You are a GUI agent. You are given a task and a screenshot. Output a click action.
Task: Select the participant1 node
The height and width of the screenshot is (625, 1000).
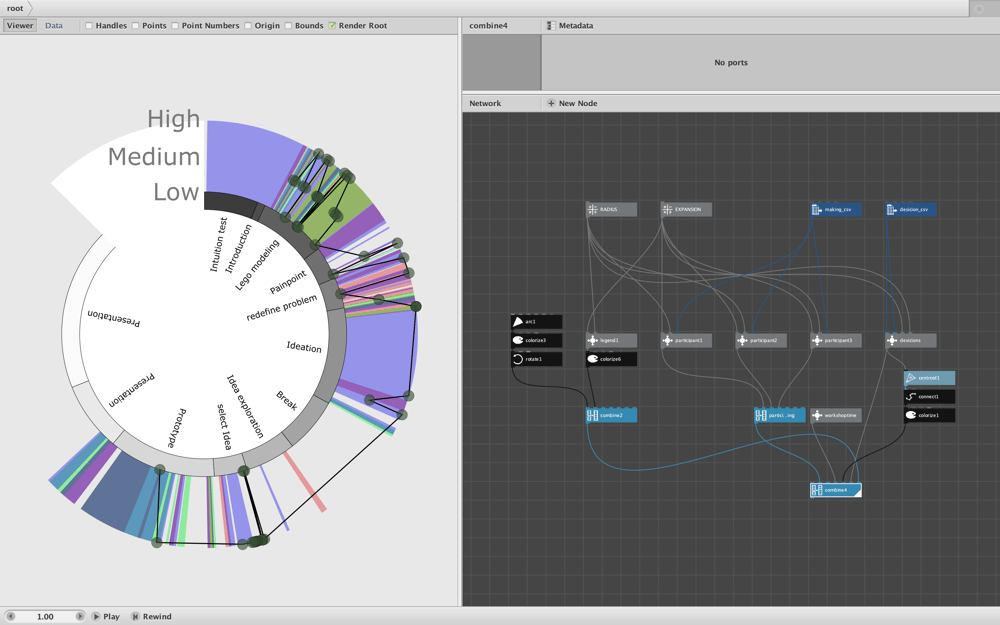pos(686,341)
